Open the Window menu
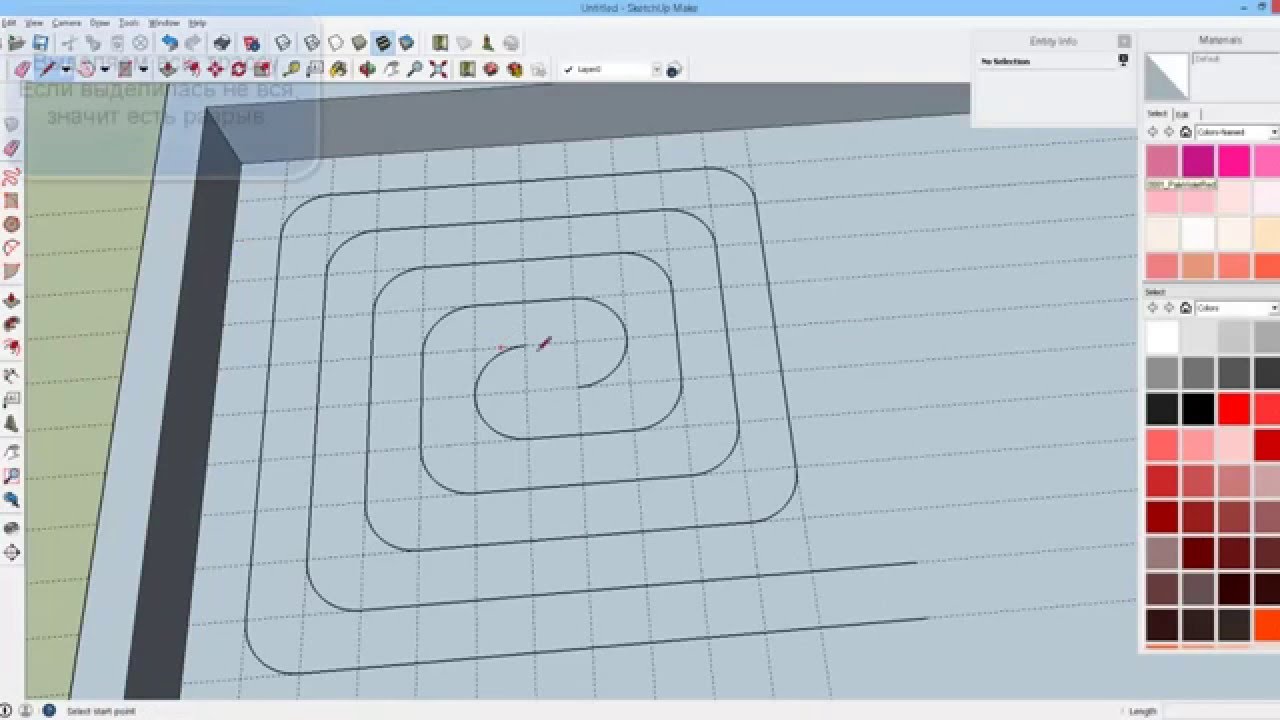The height and width of the screenshot is (720, 1280). (163, 22)
